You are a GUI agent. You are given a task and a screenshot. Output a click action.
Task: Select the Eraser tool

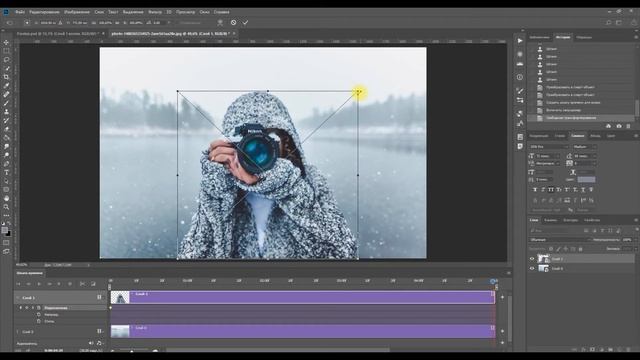pyautogui.click(x=6, y=129)
